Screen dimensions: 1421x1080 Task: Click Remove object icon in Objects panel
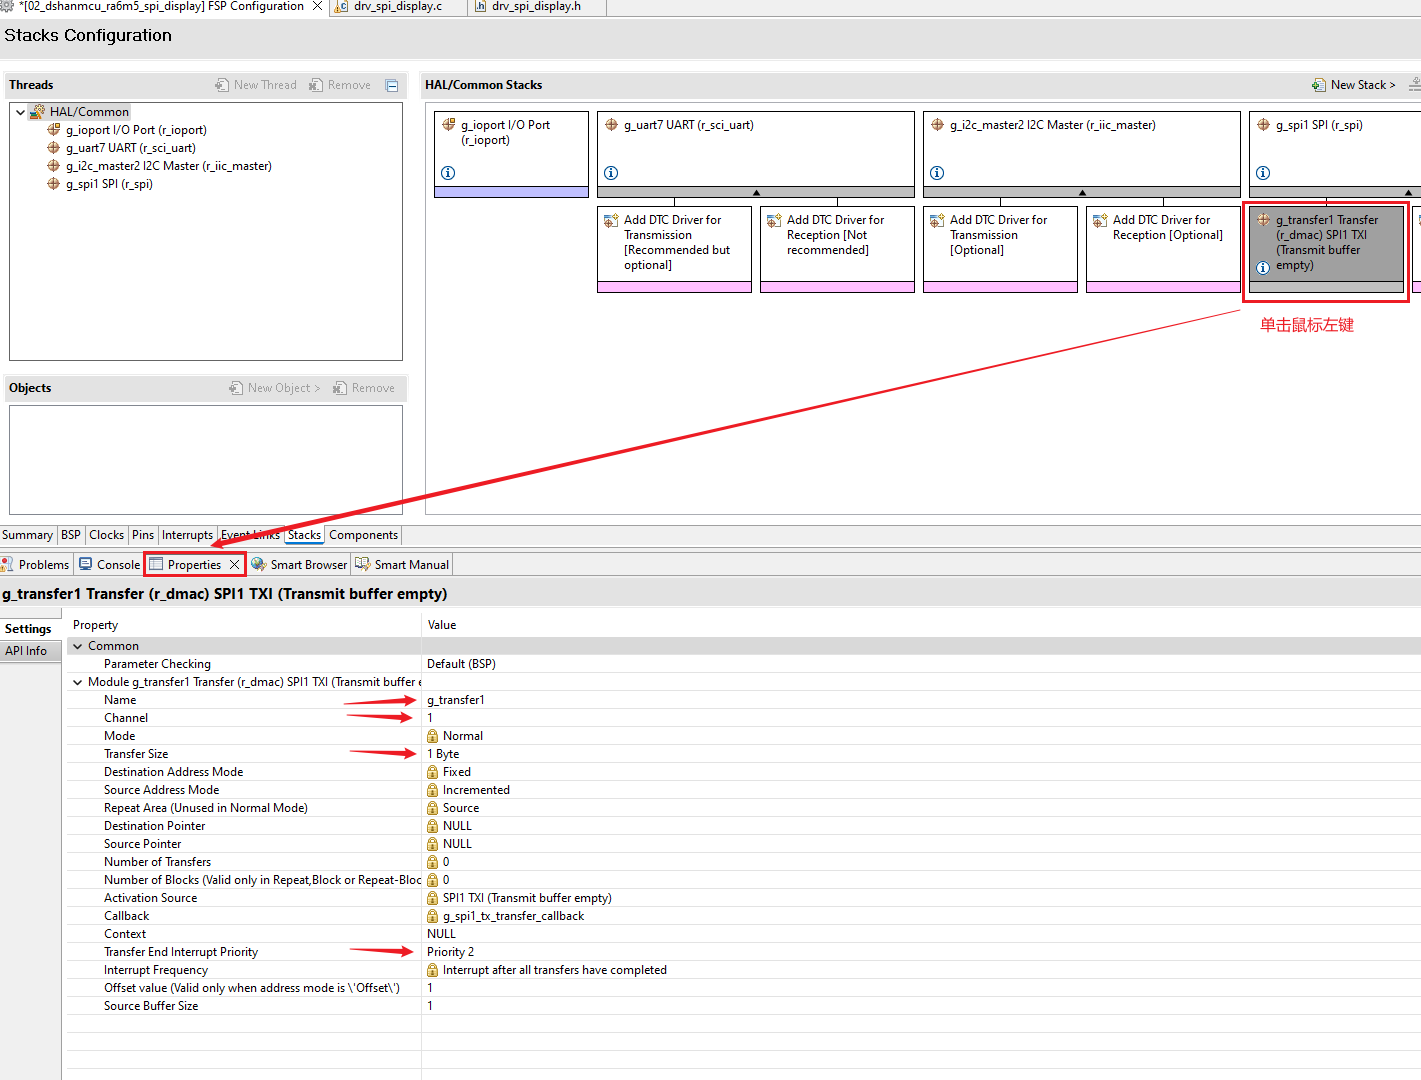click(x=340, y=388)
